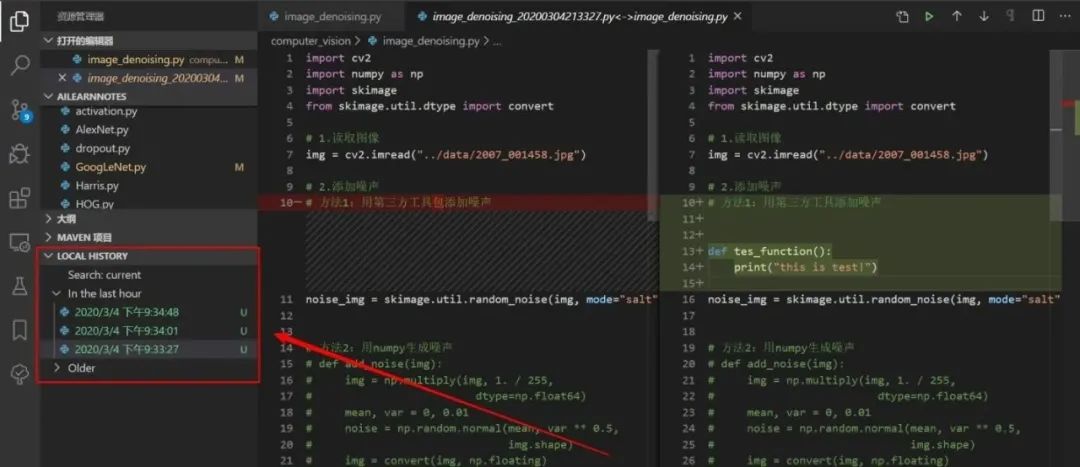The height and width of the screenshot is (467, 1080).
Task: Collapse the AILEARNNOTES folder section
Action: pyautogui.click(x=149, y=96)
